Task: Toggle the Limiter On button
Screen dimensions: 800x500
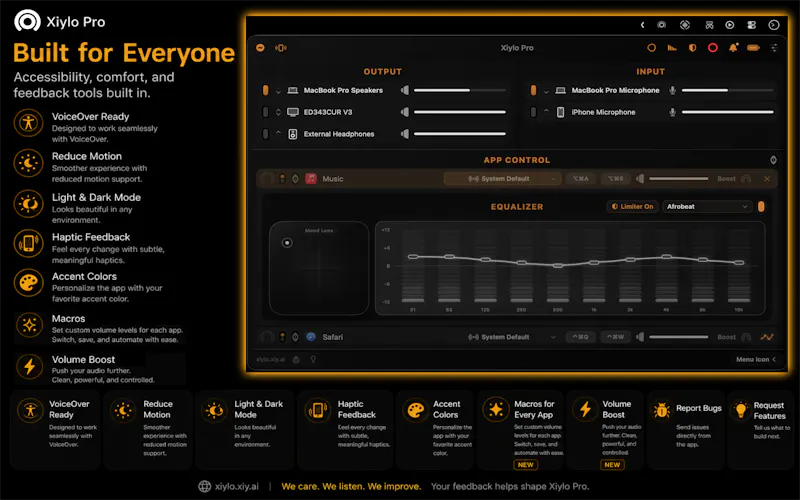Action: (632, 207)
